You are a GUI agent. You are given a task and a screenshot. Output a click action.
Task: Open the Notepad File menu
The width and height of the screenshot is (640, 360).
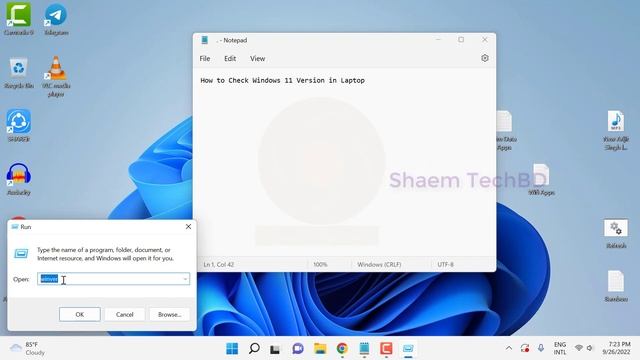coord(205,58)
